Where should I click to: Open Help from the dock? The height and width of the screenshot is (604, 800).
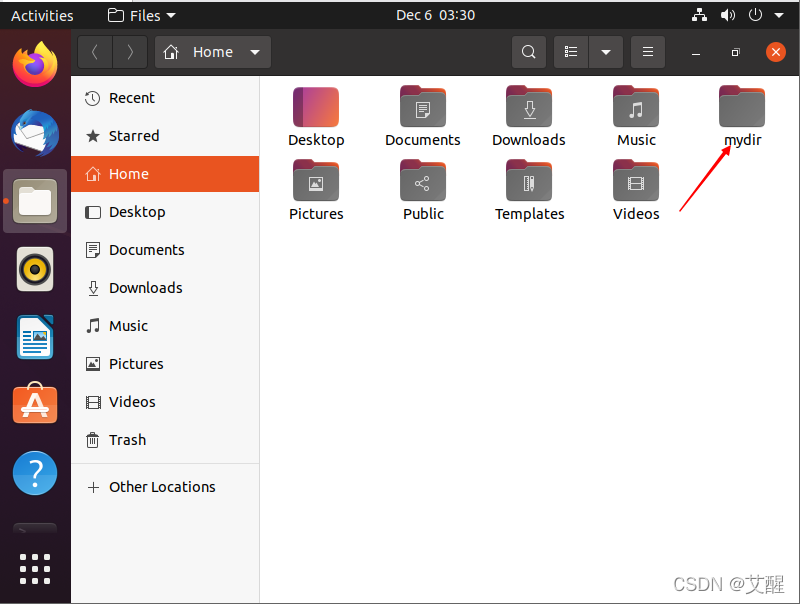35,473
